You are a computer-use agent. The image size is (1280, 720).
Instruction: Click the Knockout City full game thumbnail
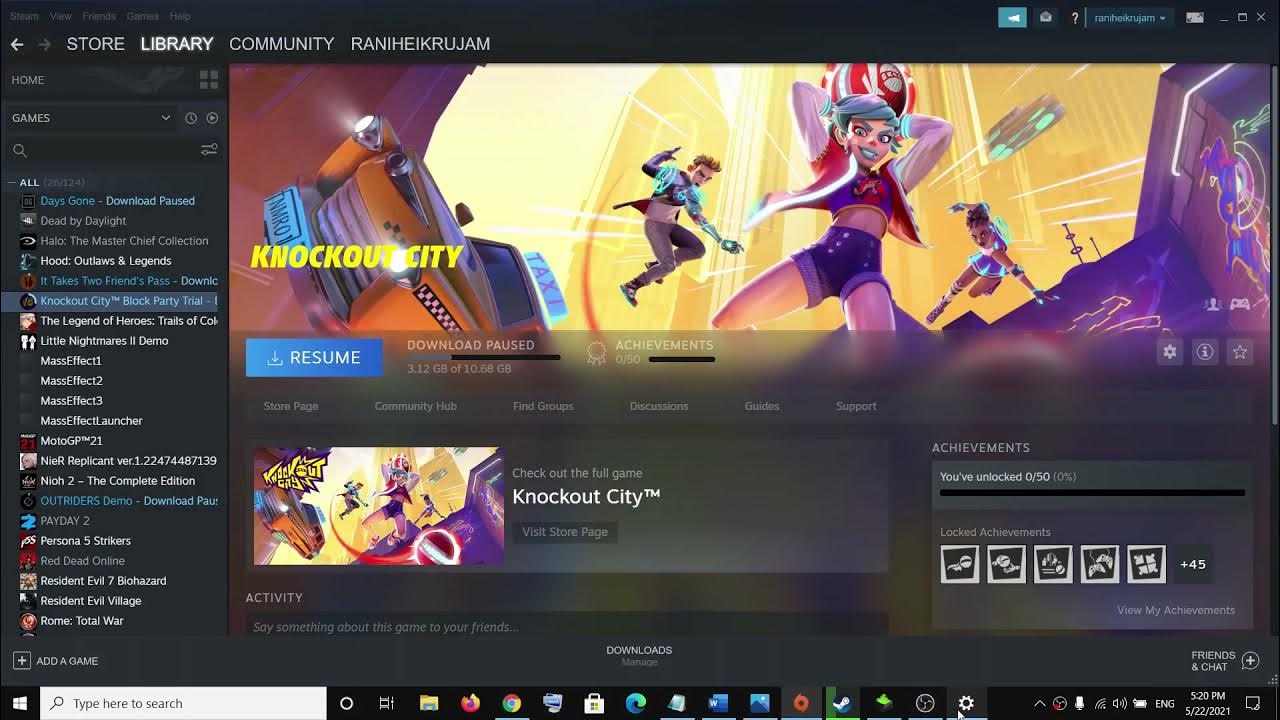(378, 506)
